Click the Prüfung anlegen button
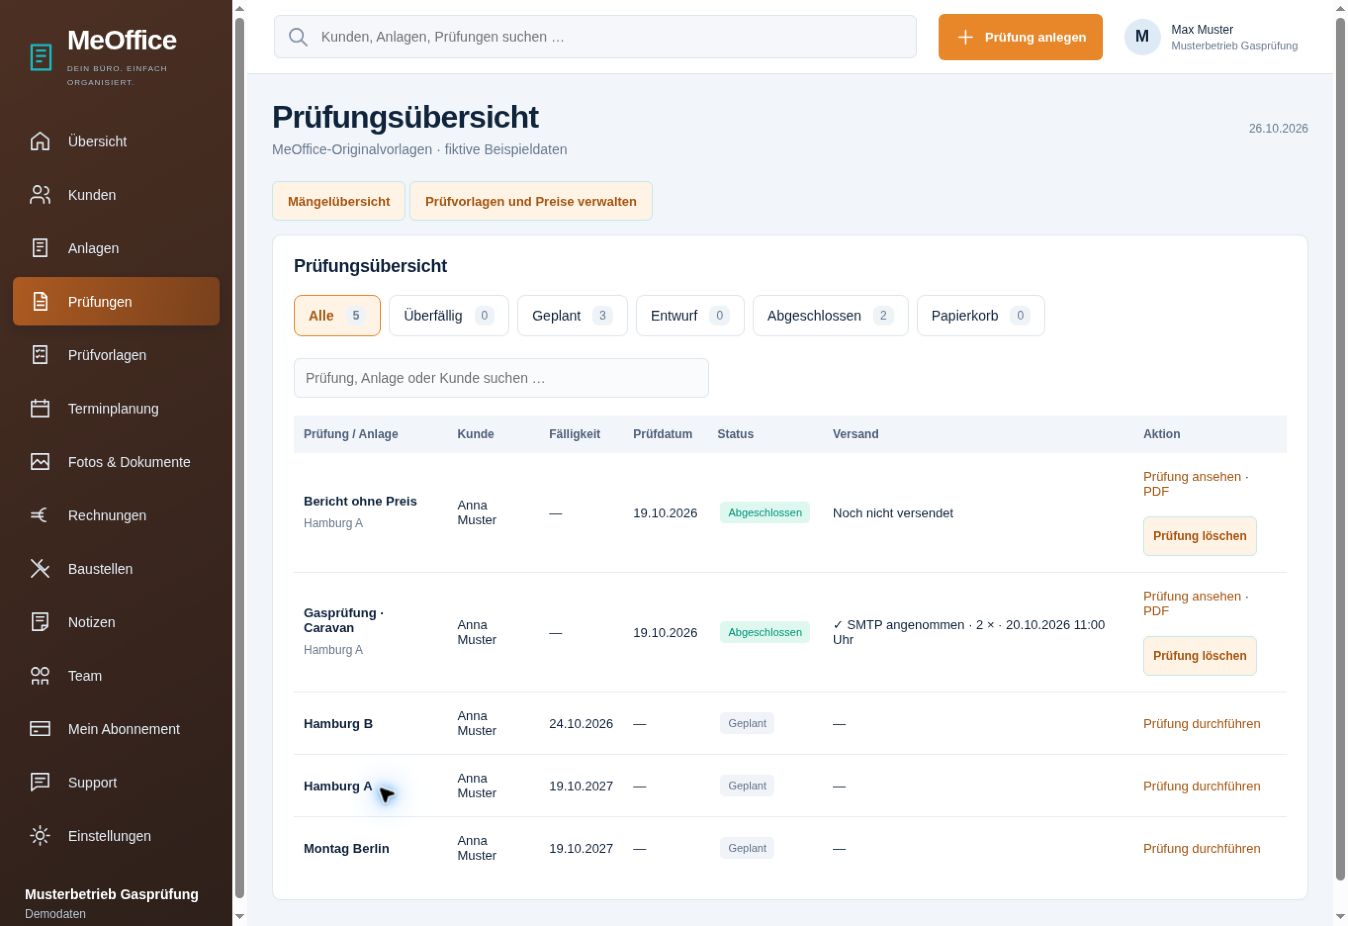This screenshot has width=1348, height=926. click(1020, 37)
